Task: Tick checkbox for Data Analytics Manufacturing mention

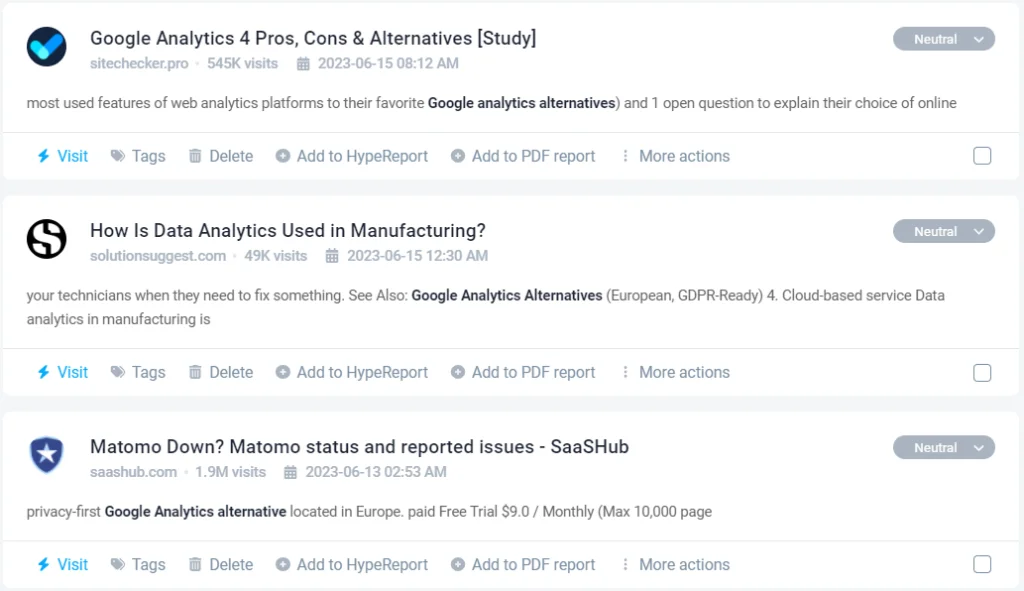Action: [x=982, y=372]
